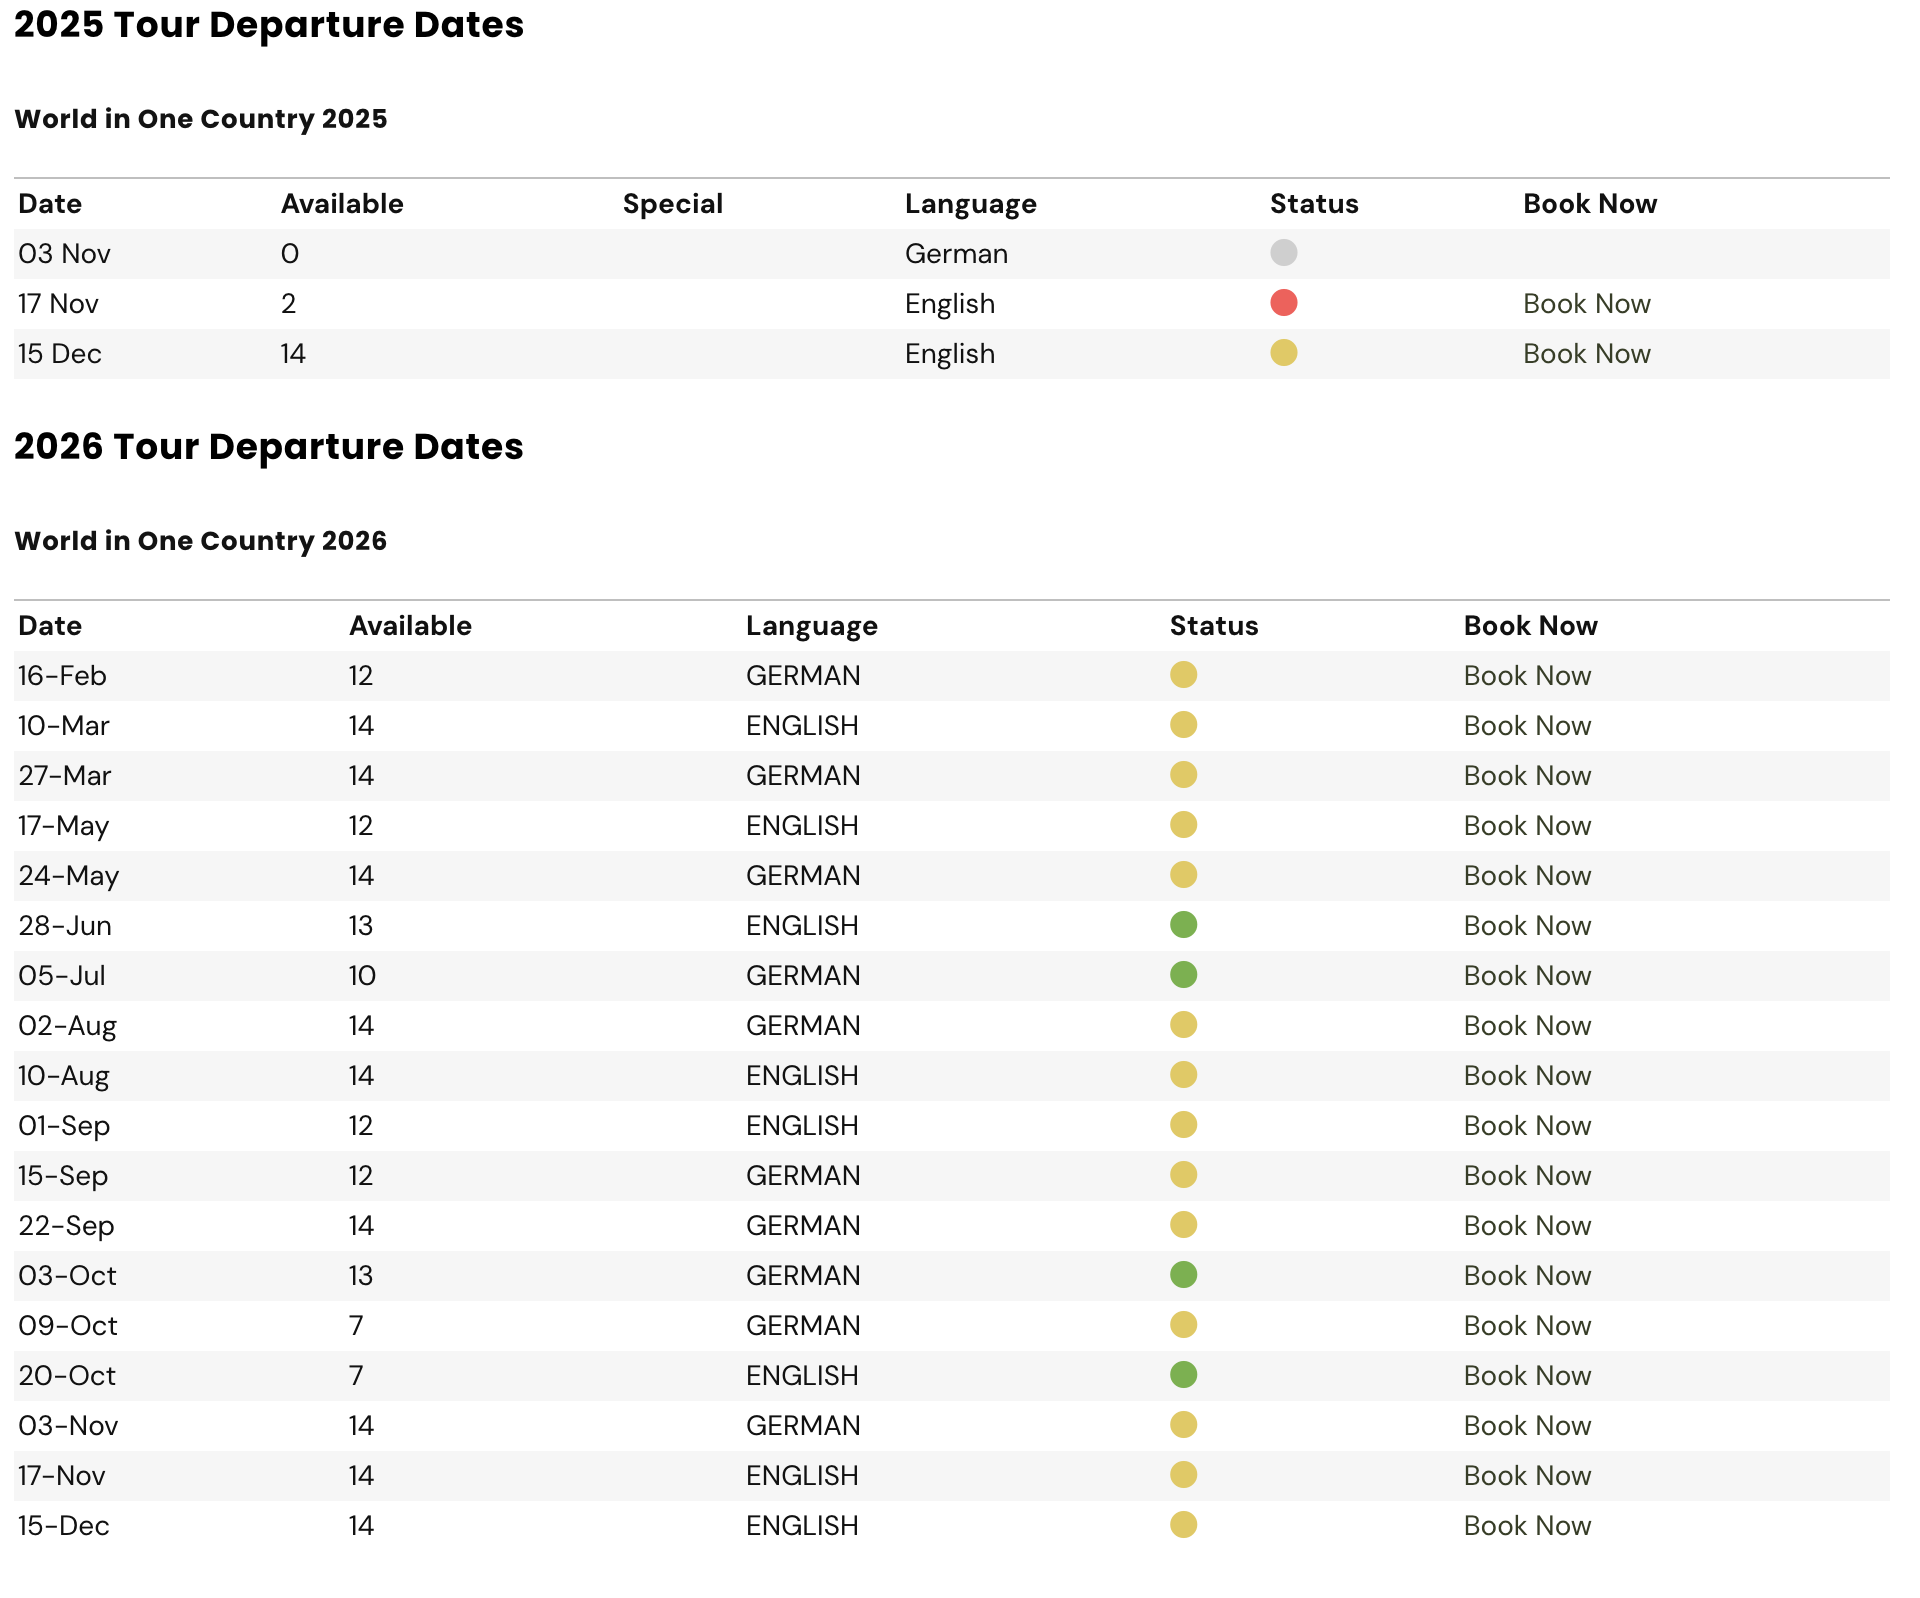
Task: Click the green status dot for 05-Jul
Action: point(1184,974)
